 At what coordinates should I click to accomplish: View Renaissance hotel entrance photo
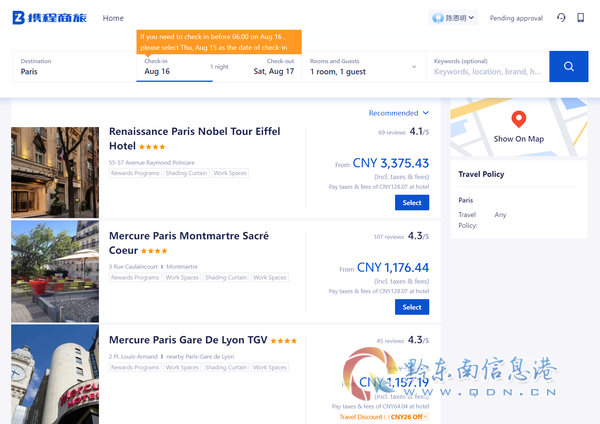[55, 173]
